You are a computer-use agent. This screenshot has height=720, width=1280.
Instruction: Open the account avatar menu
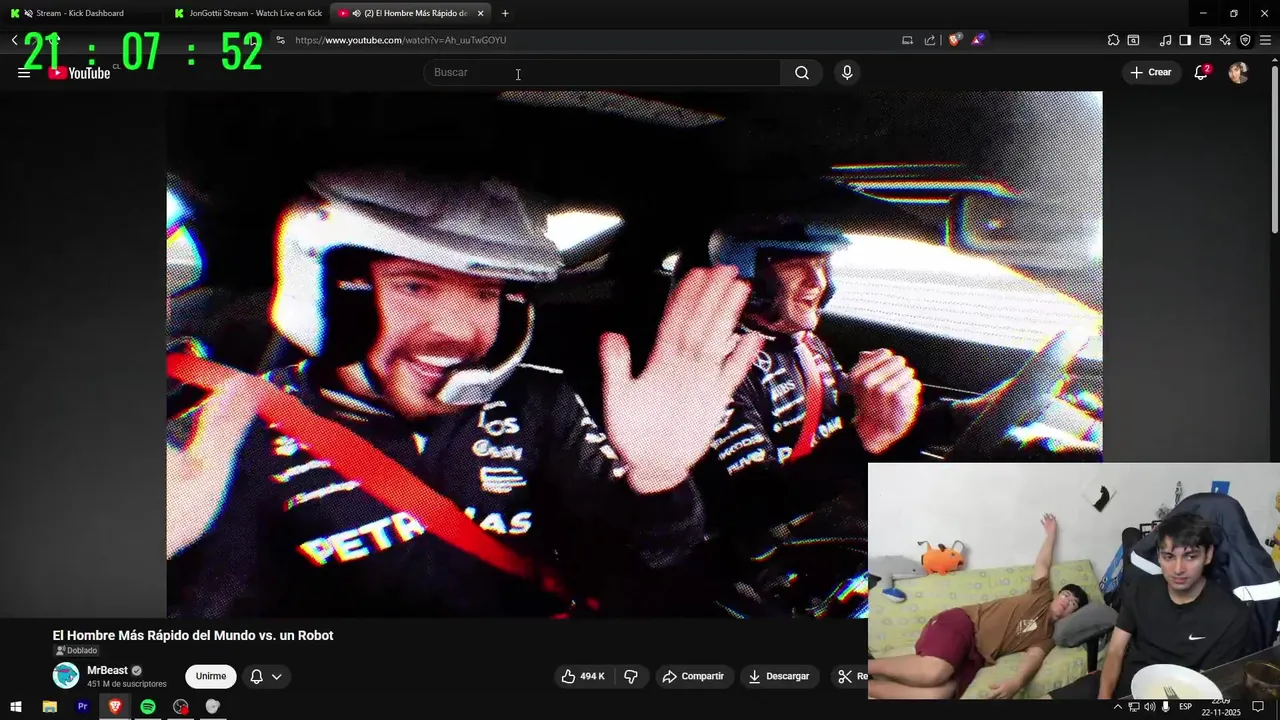point(1238,72)
